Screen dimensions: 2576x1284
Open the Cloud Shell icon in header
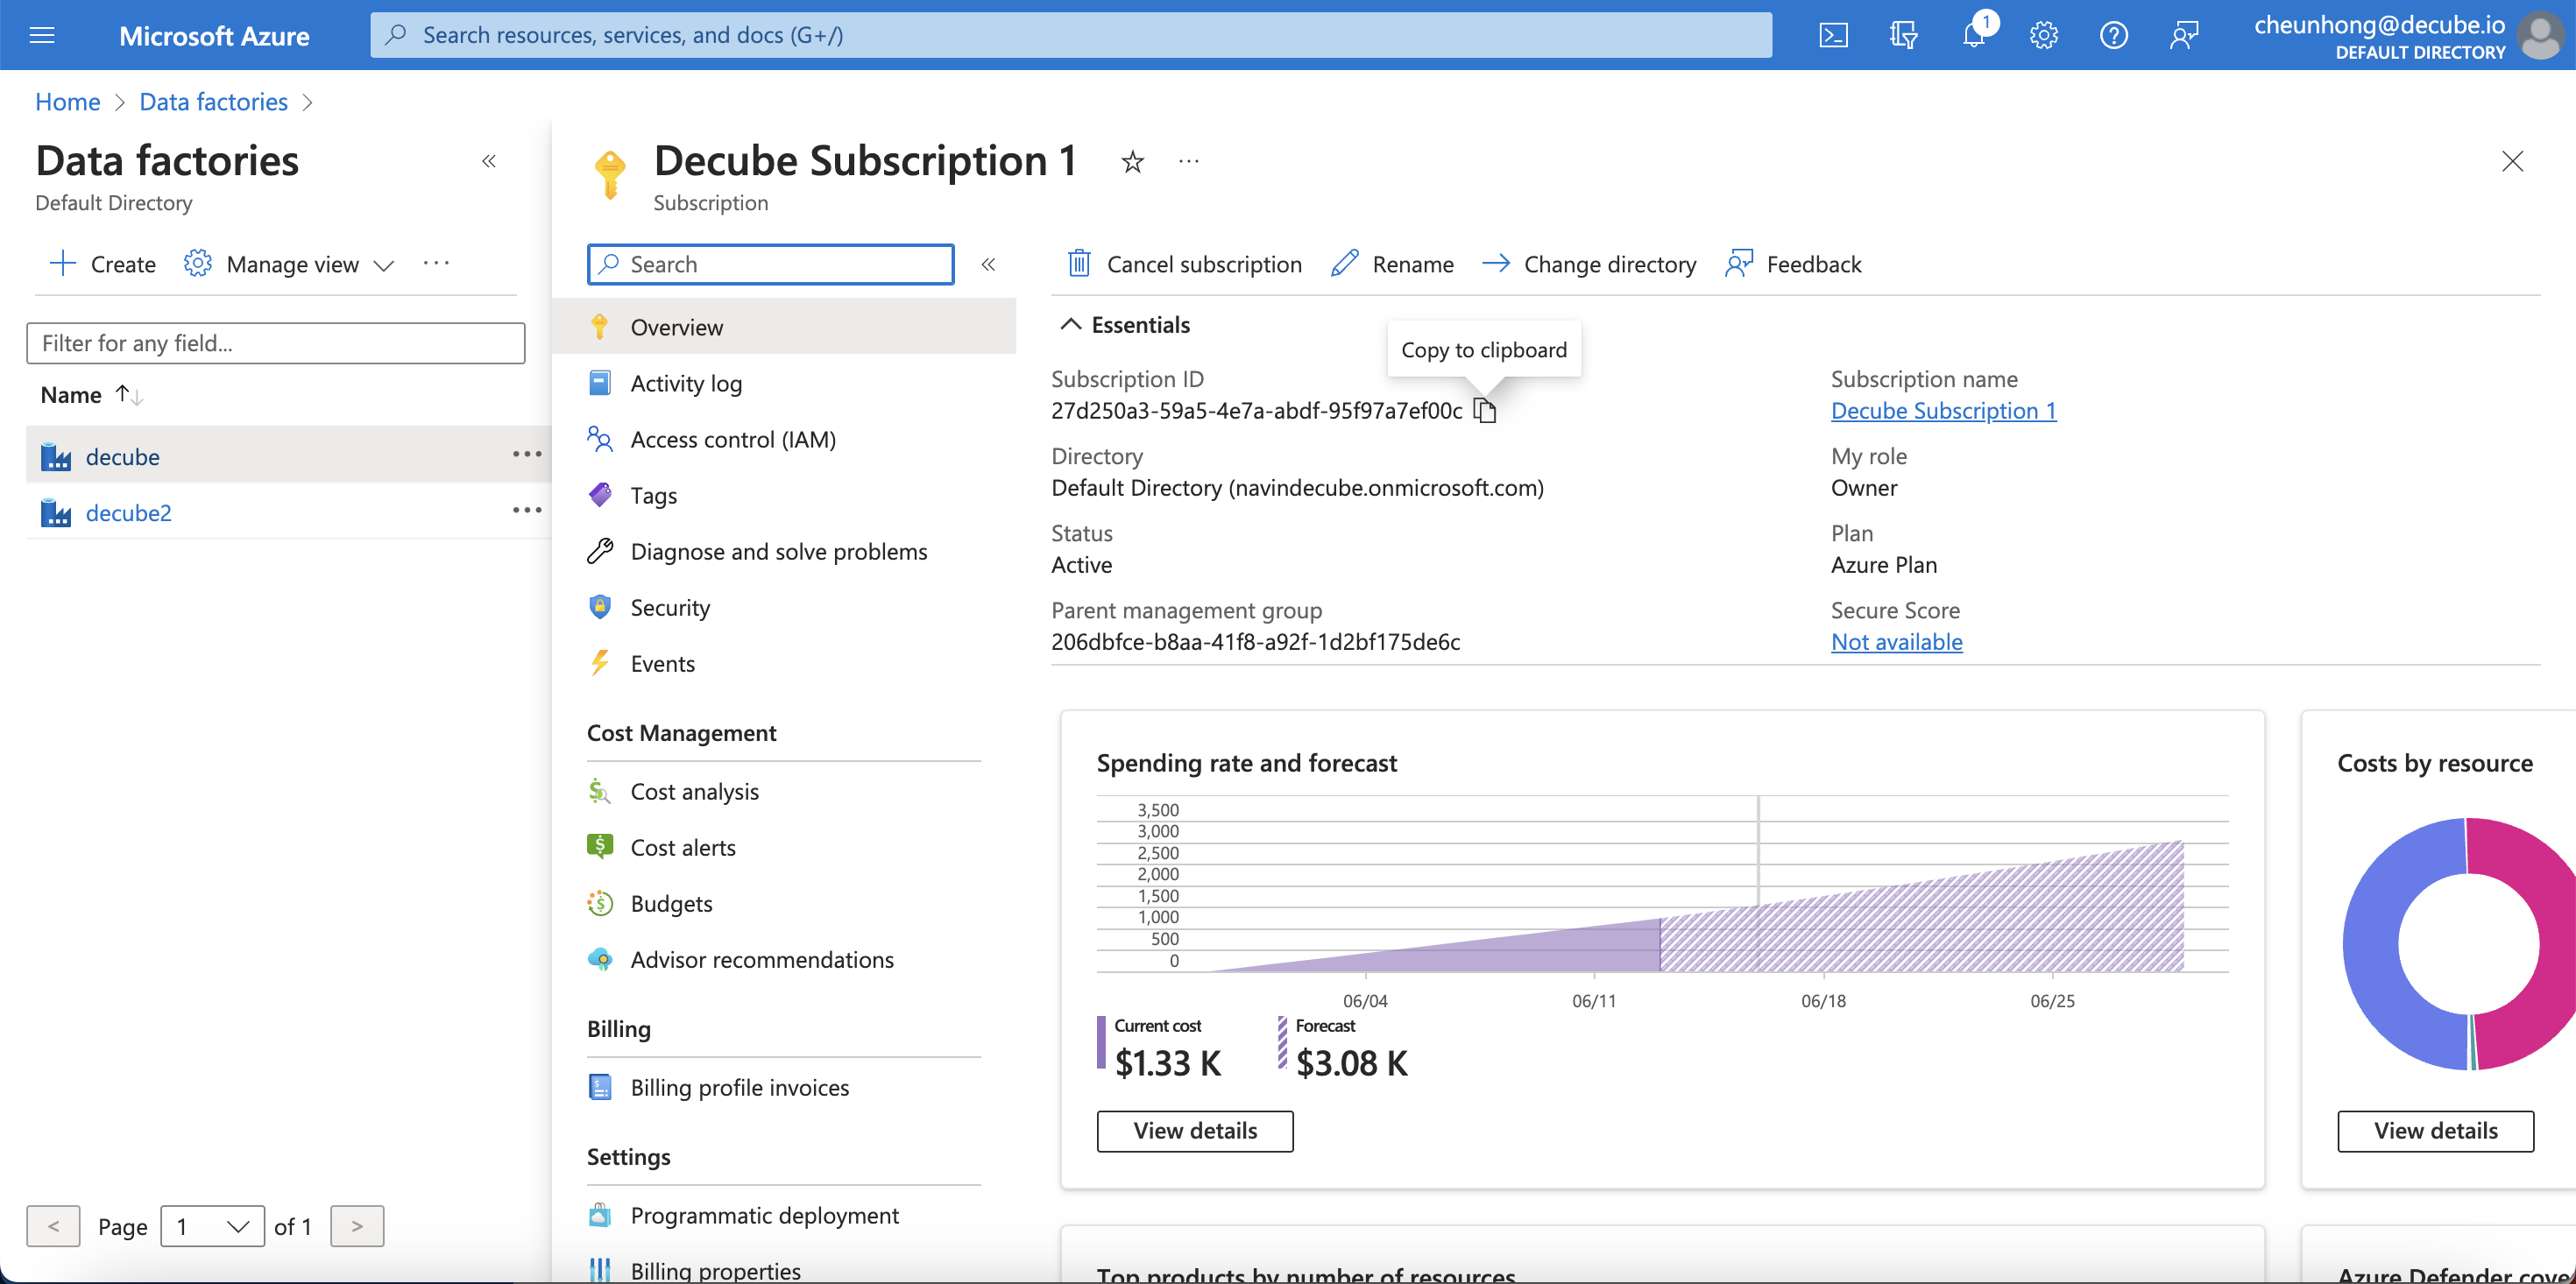coord(1833,36)
